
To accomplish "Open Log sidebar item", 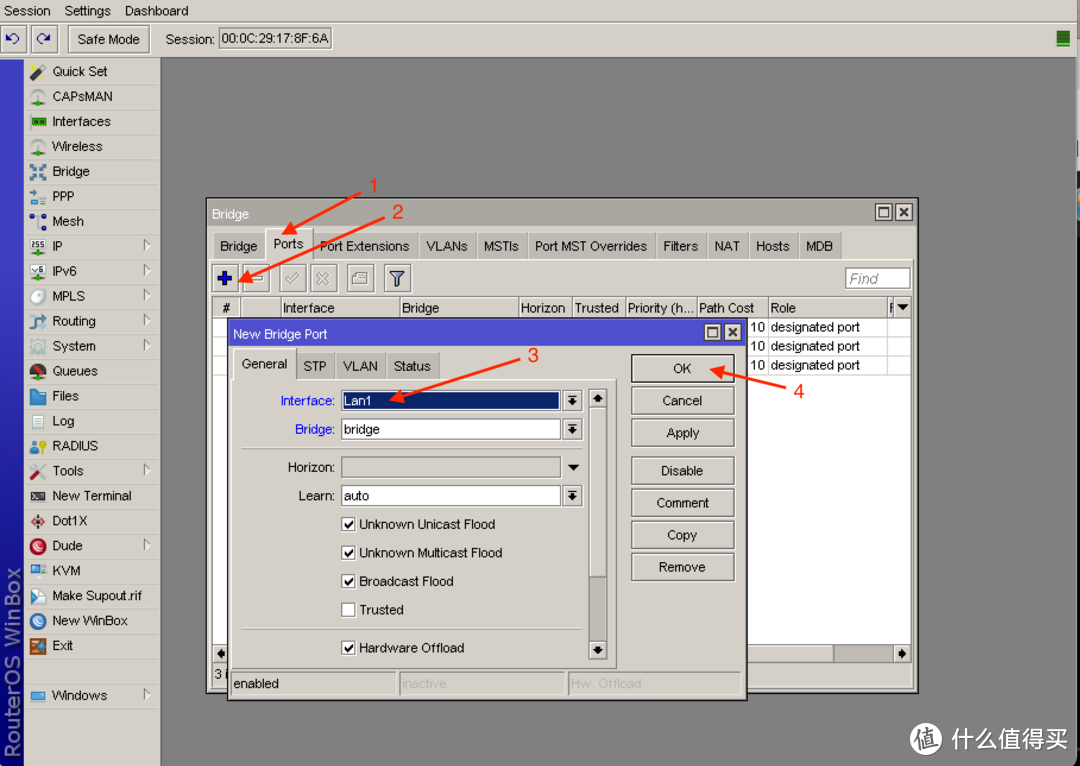I will [93, 421].
